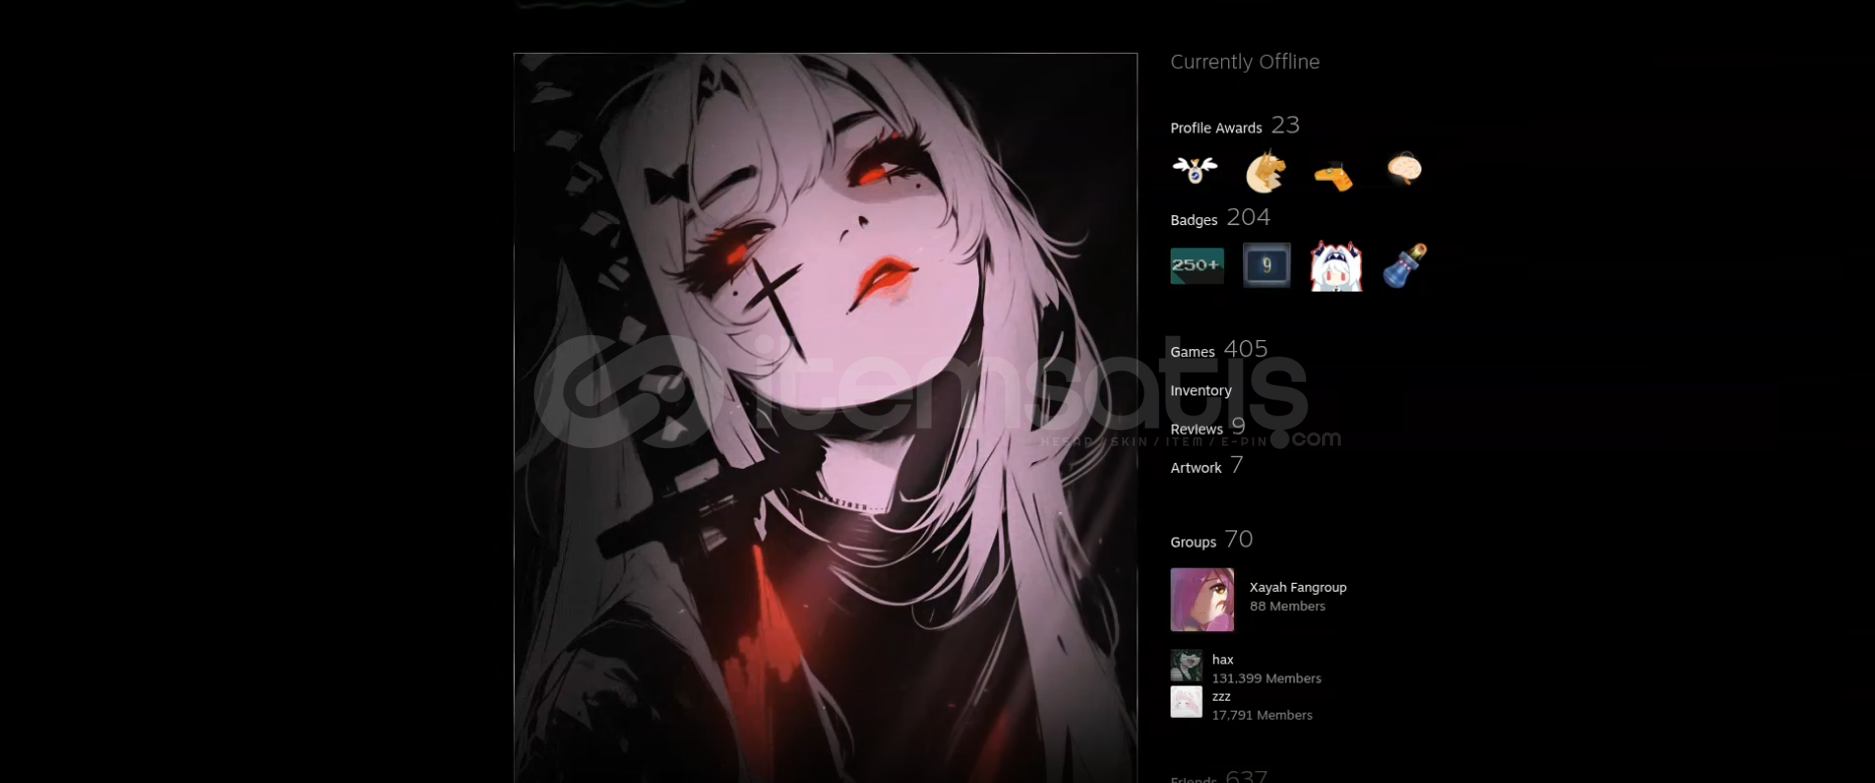Click the "88 Members" text
The height and width of the screenshot is (783, 1875).
point(1287,606)
